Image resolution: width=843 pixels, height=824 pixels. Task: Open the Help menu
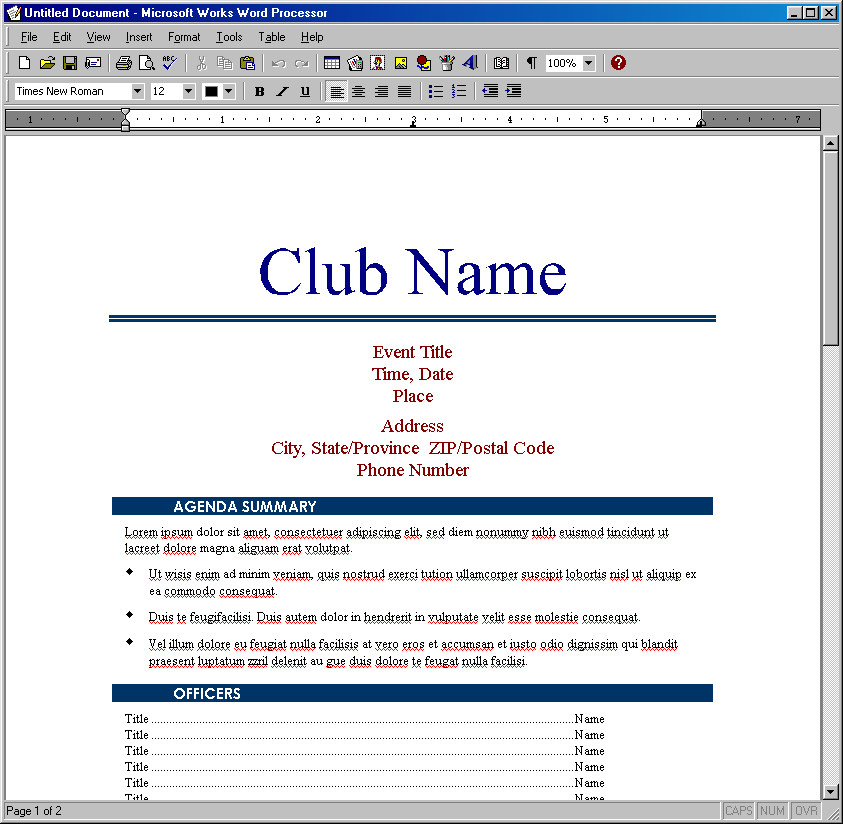[x=312, y=37]
